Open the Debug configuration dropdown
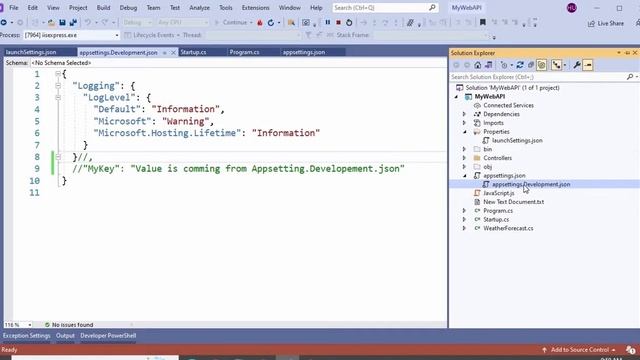 point(138,22)
